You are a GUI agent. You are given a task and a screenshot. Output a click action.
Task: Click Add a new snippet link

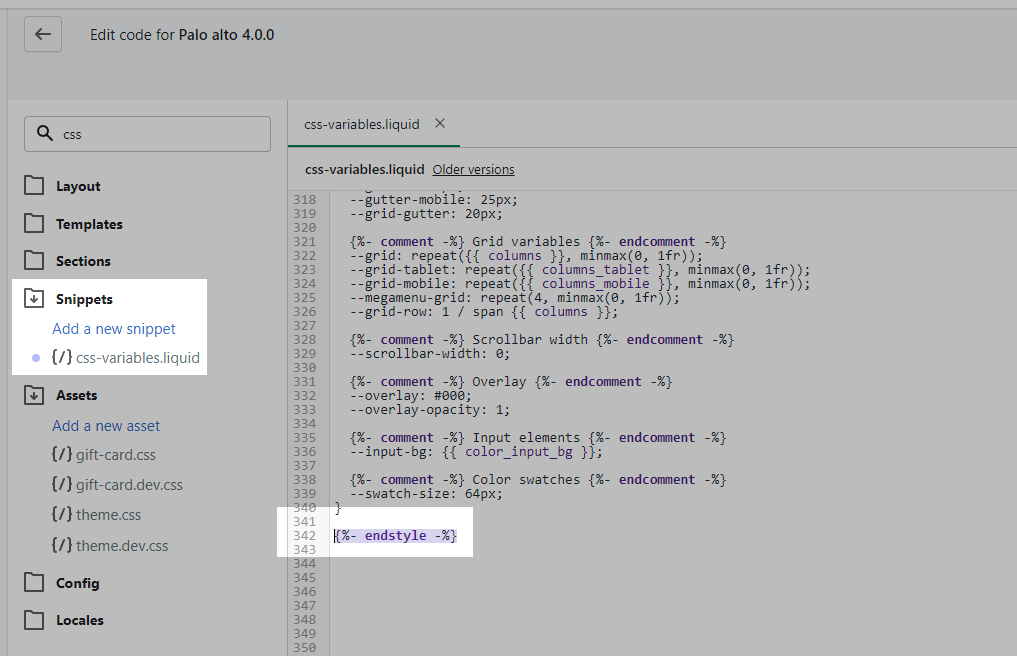pyautogui.click(x=114, y=329)
